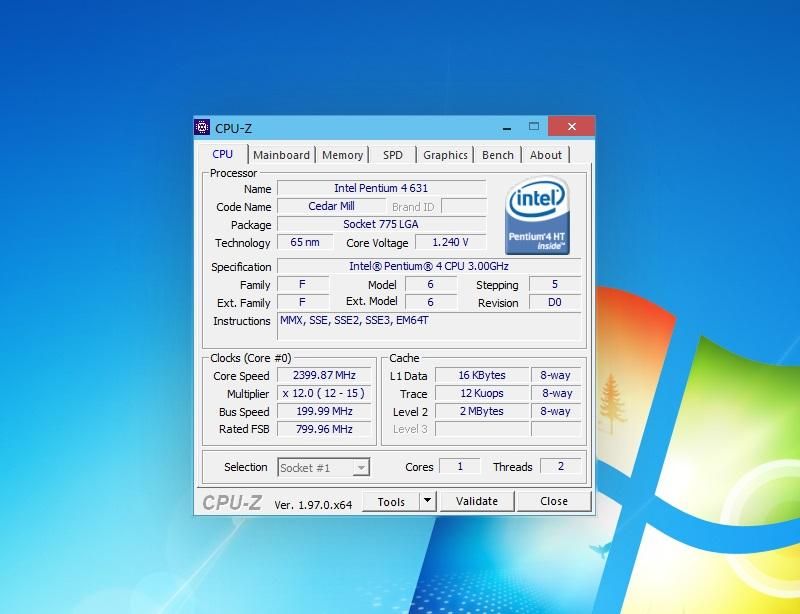Click the Revision value 'D0'
Viewport: 800px width, 614px height.
tap(555, 303)
